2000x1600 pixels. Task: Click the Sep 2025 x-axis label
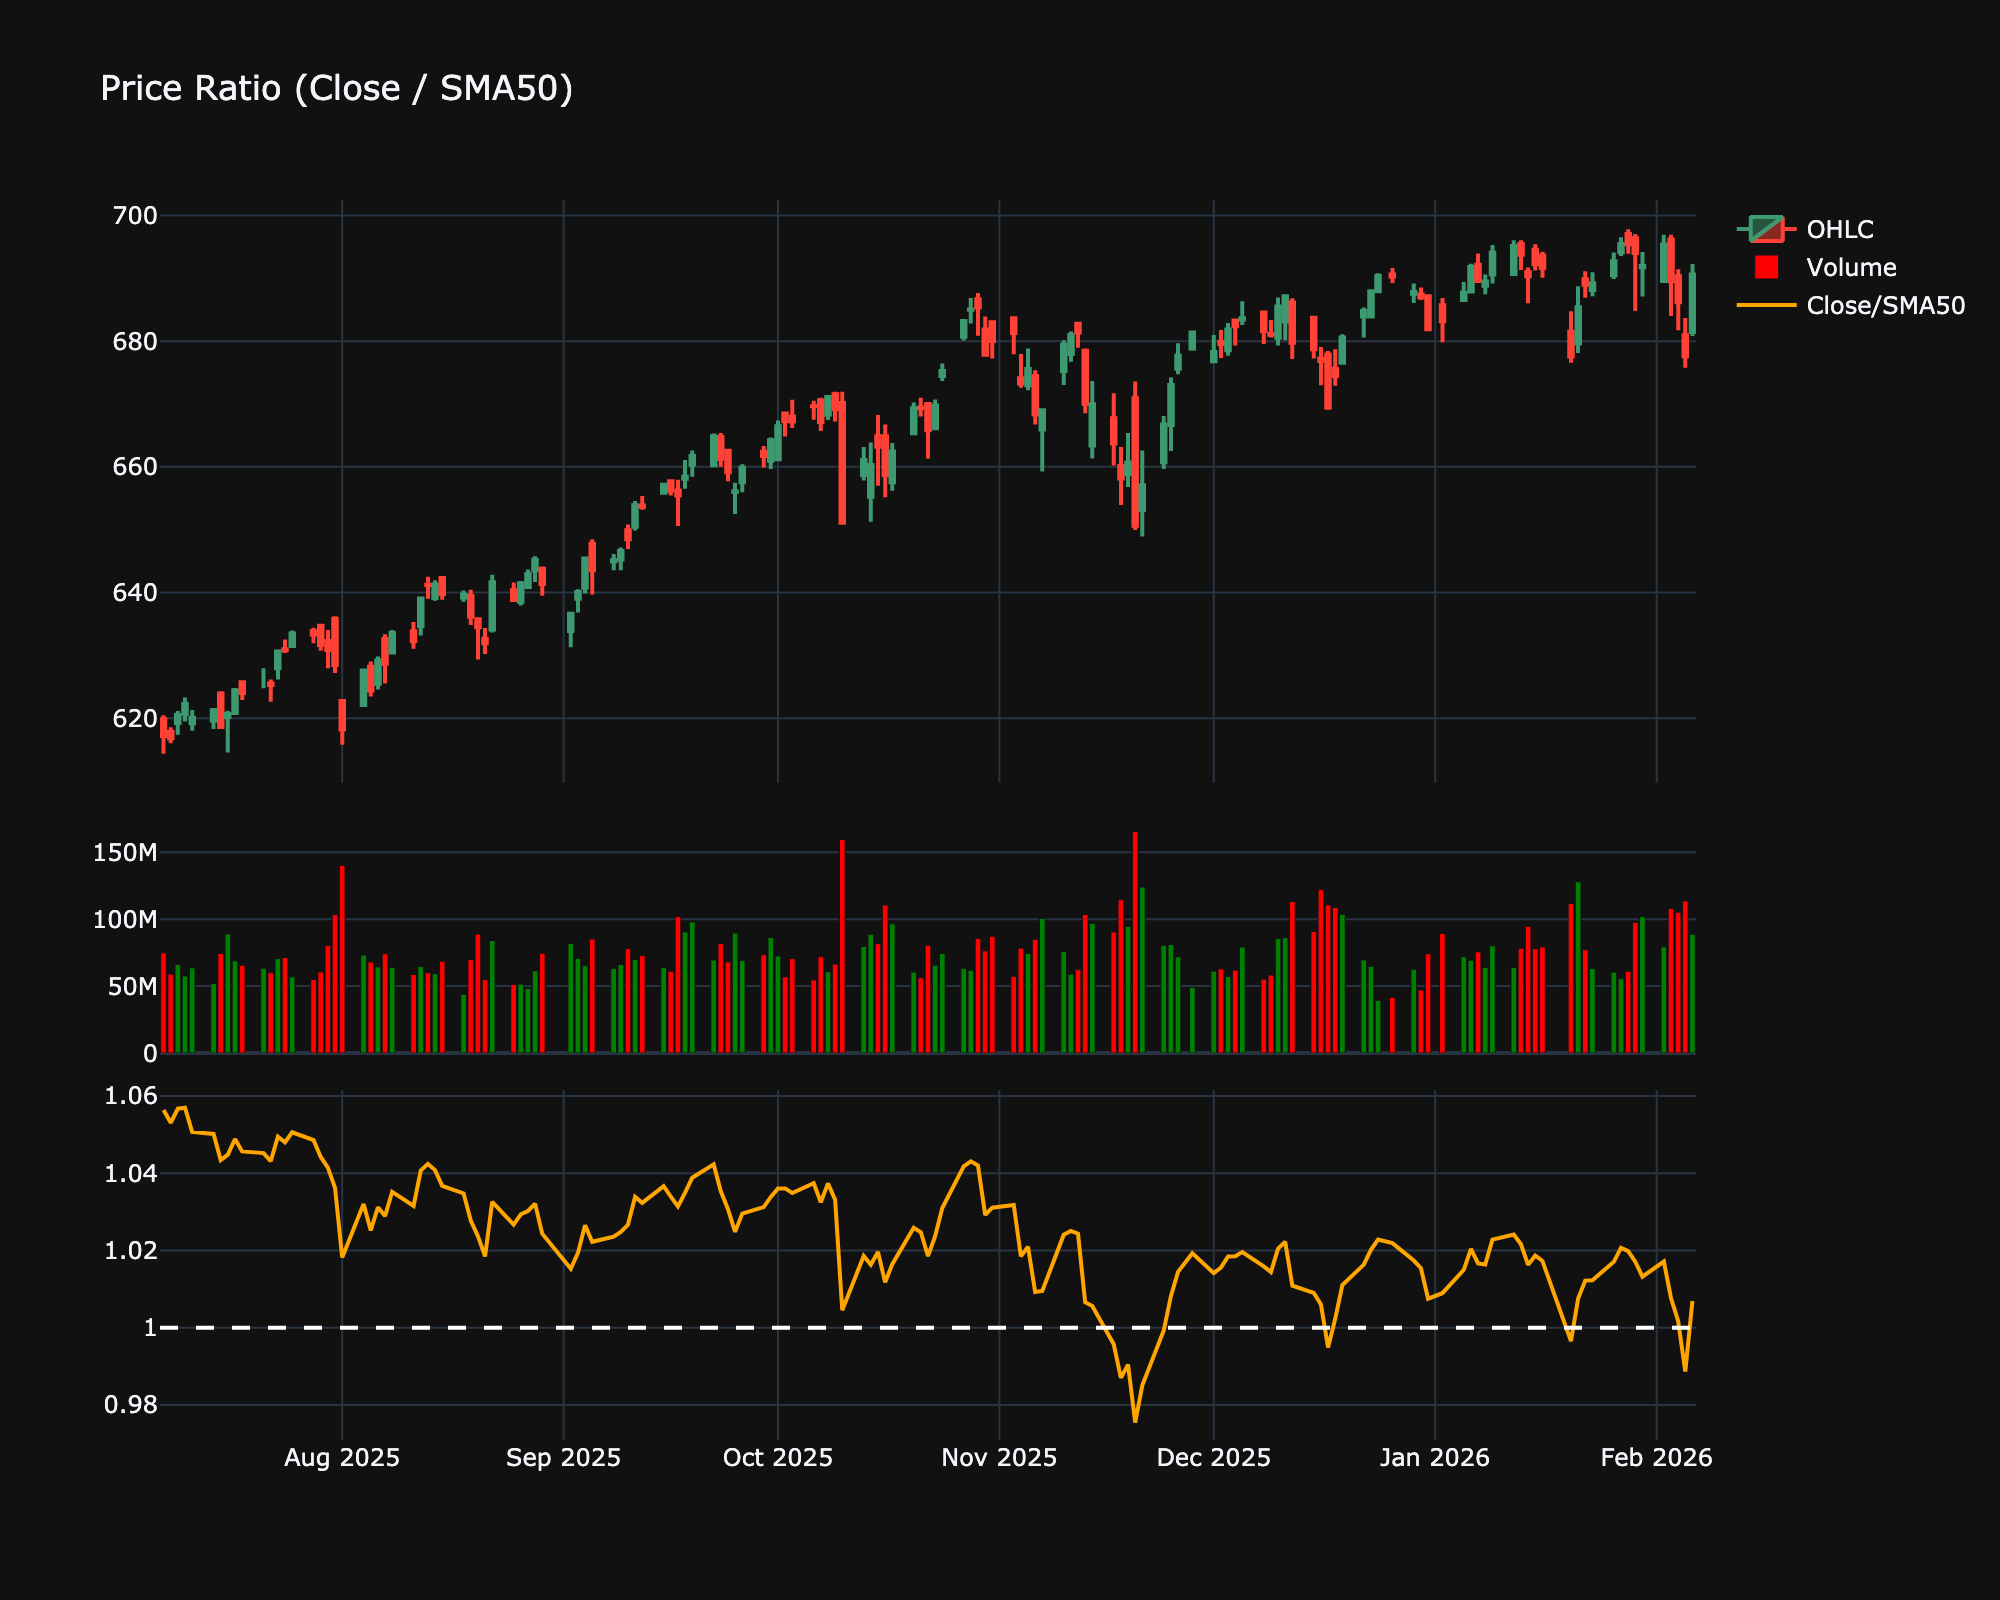563,1457
